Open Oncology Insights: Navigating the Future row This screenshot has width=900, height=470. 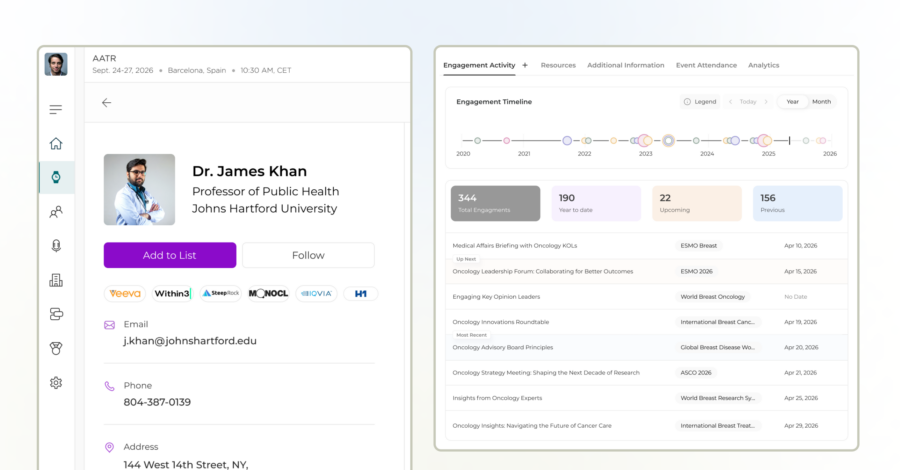click(646, 426)
